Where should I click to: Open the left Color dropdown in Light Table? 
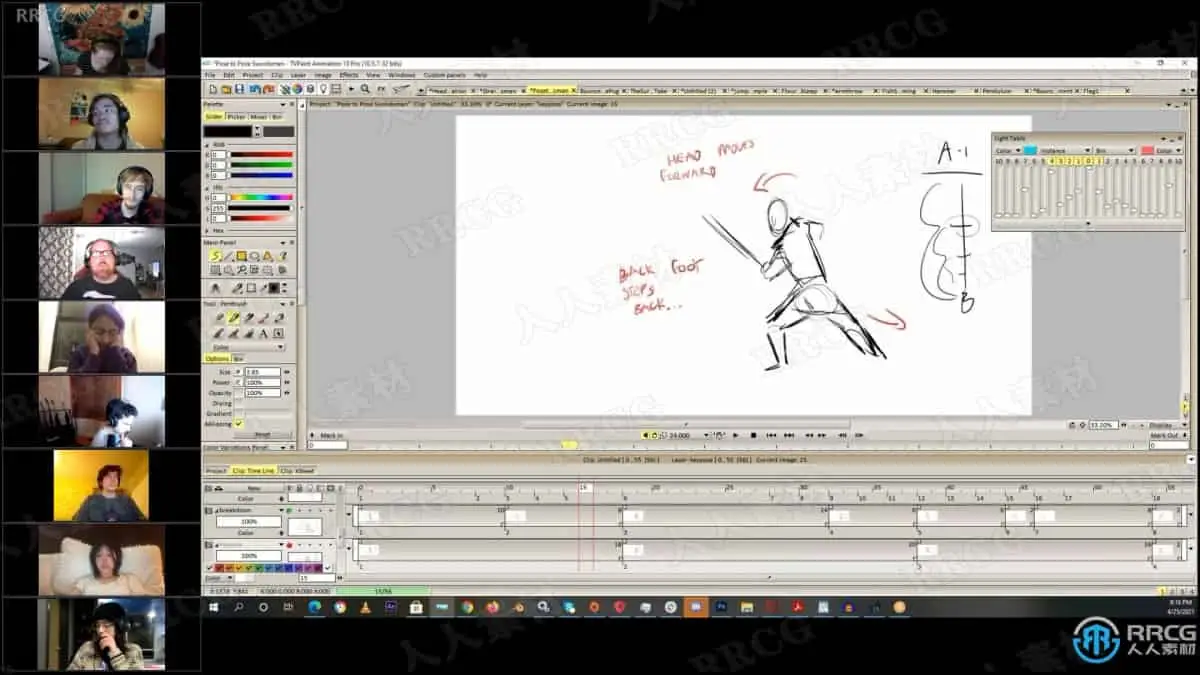click(x=1008, y=151)
